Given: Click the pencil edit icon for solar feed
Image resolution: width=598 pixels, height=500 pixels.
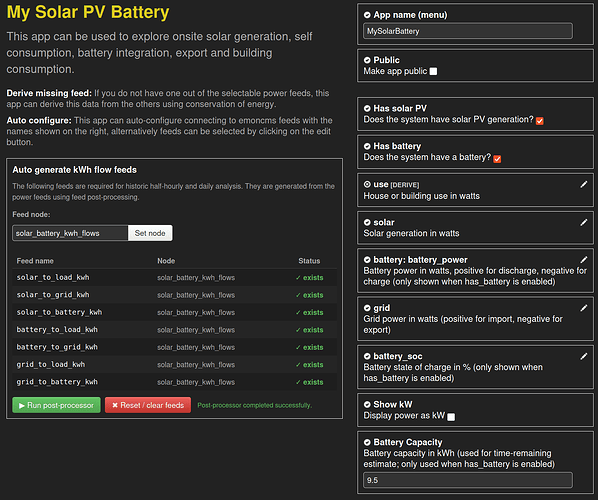Looking at the screenshot, I should pyautogui.click(x=584, y=222).
